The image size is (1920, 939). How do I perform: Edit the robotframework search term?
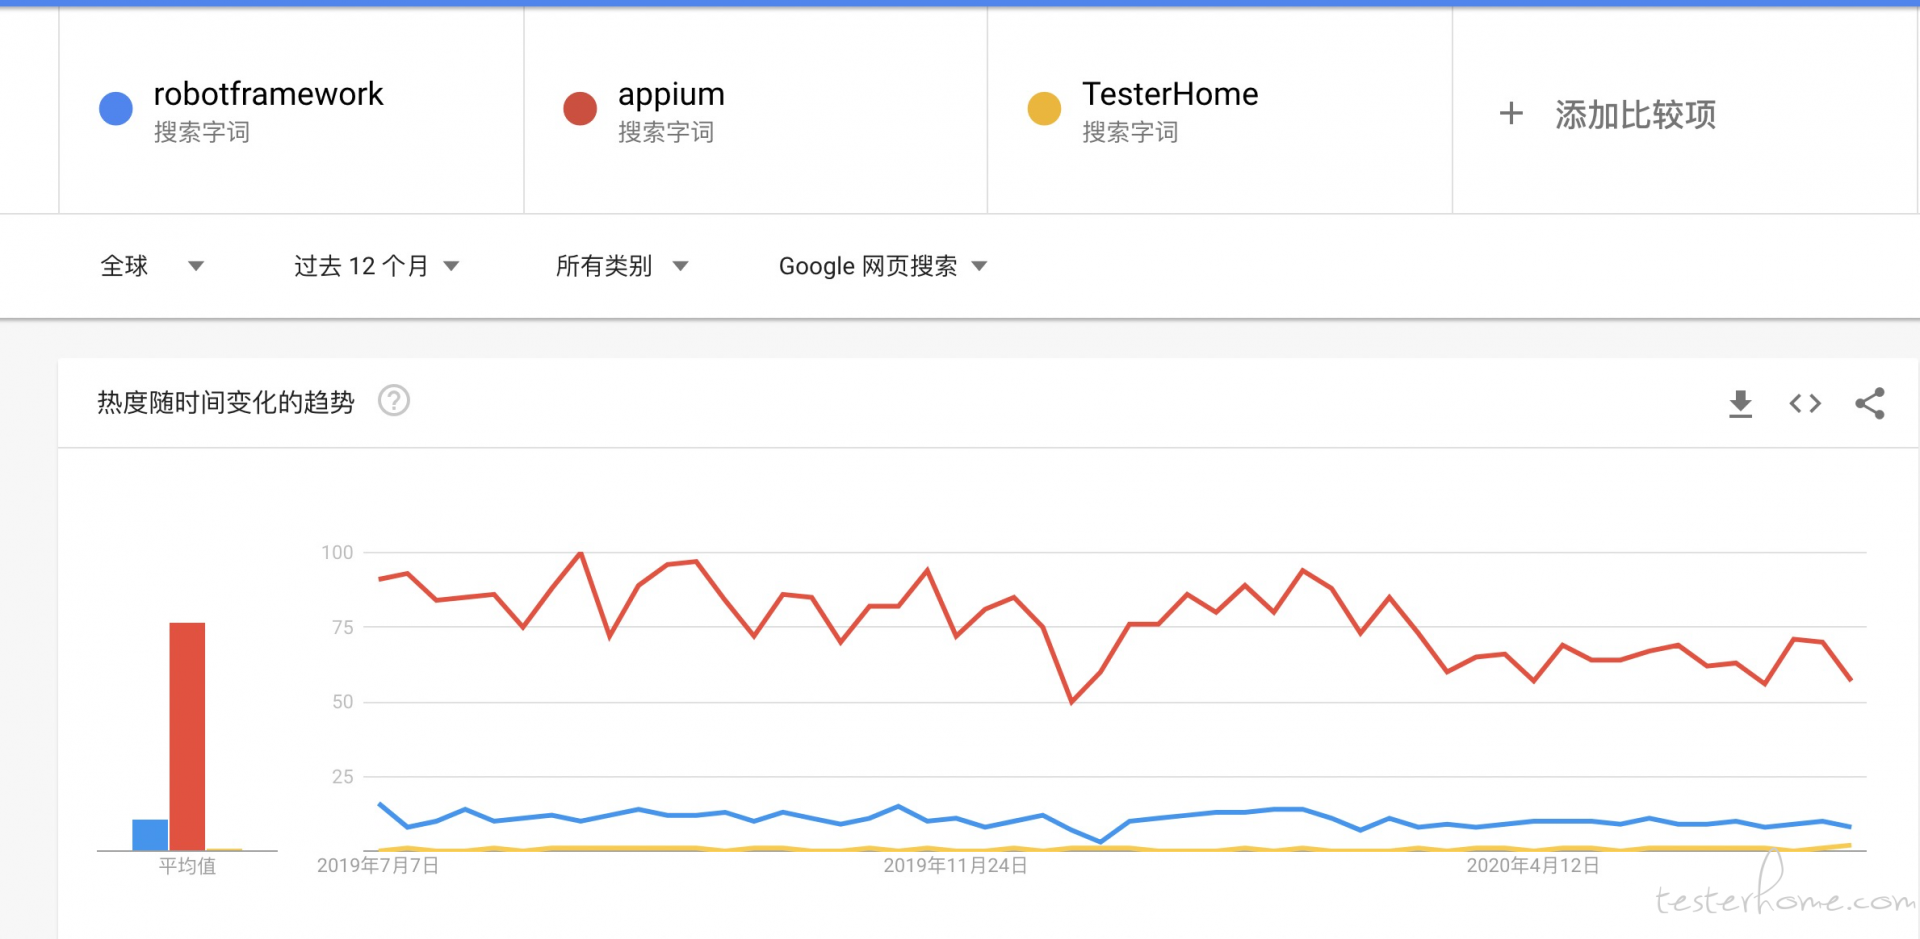(x=268, y=94)
